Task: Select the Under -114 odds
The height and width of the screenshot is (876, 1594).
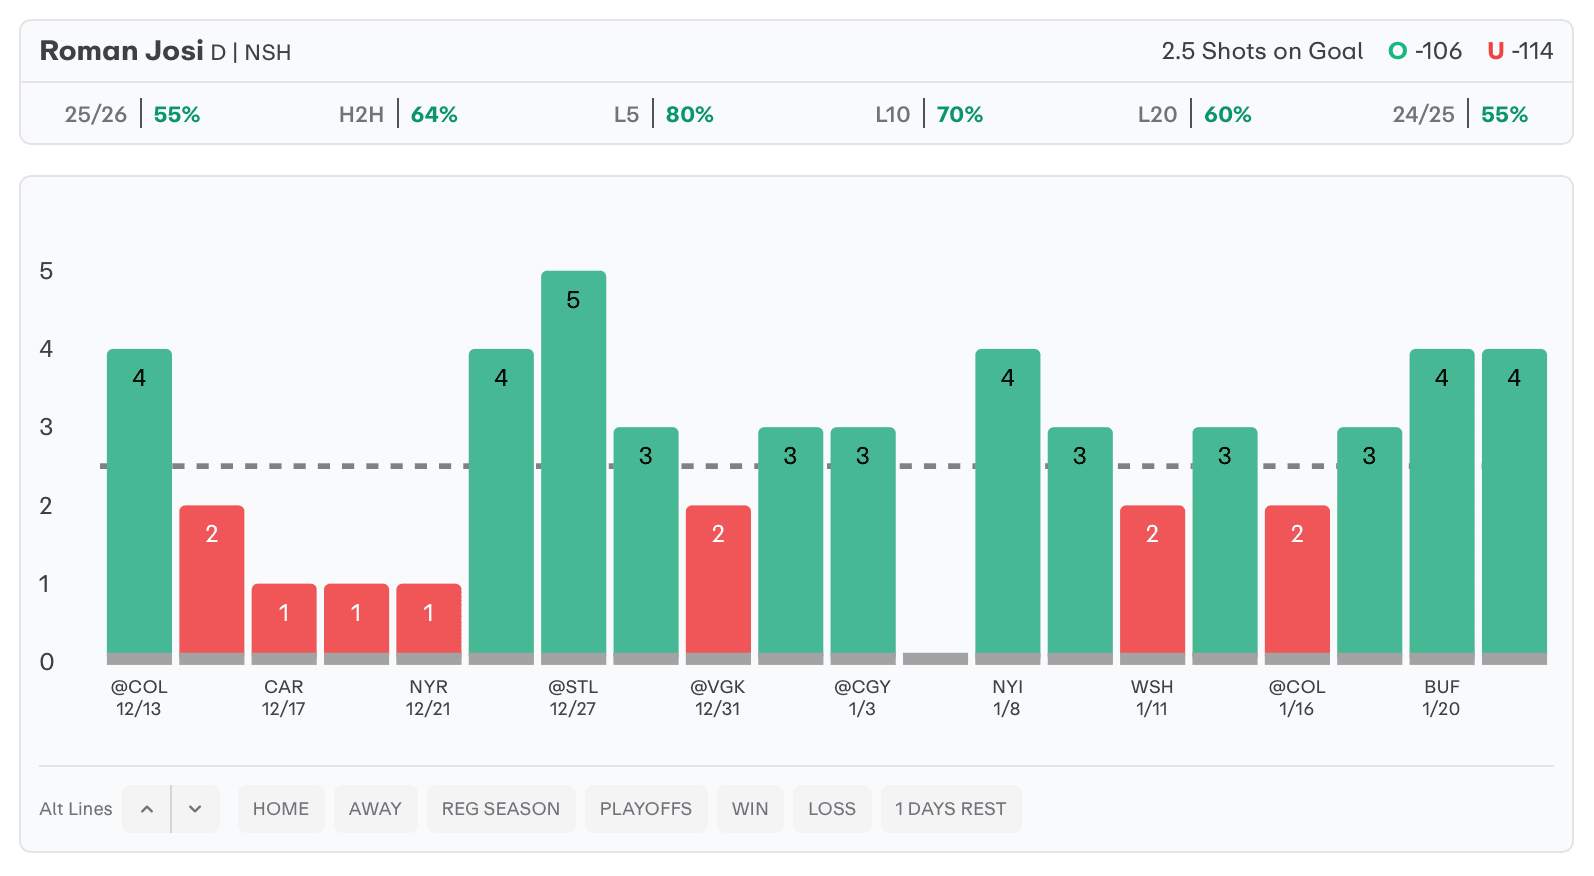Action: click(x=1520, y=51)
